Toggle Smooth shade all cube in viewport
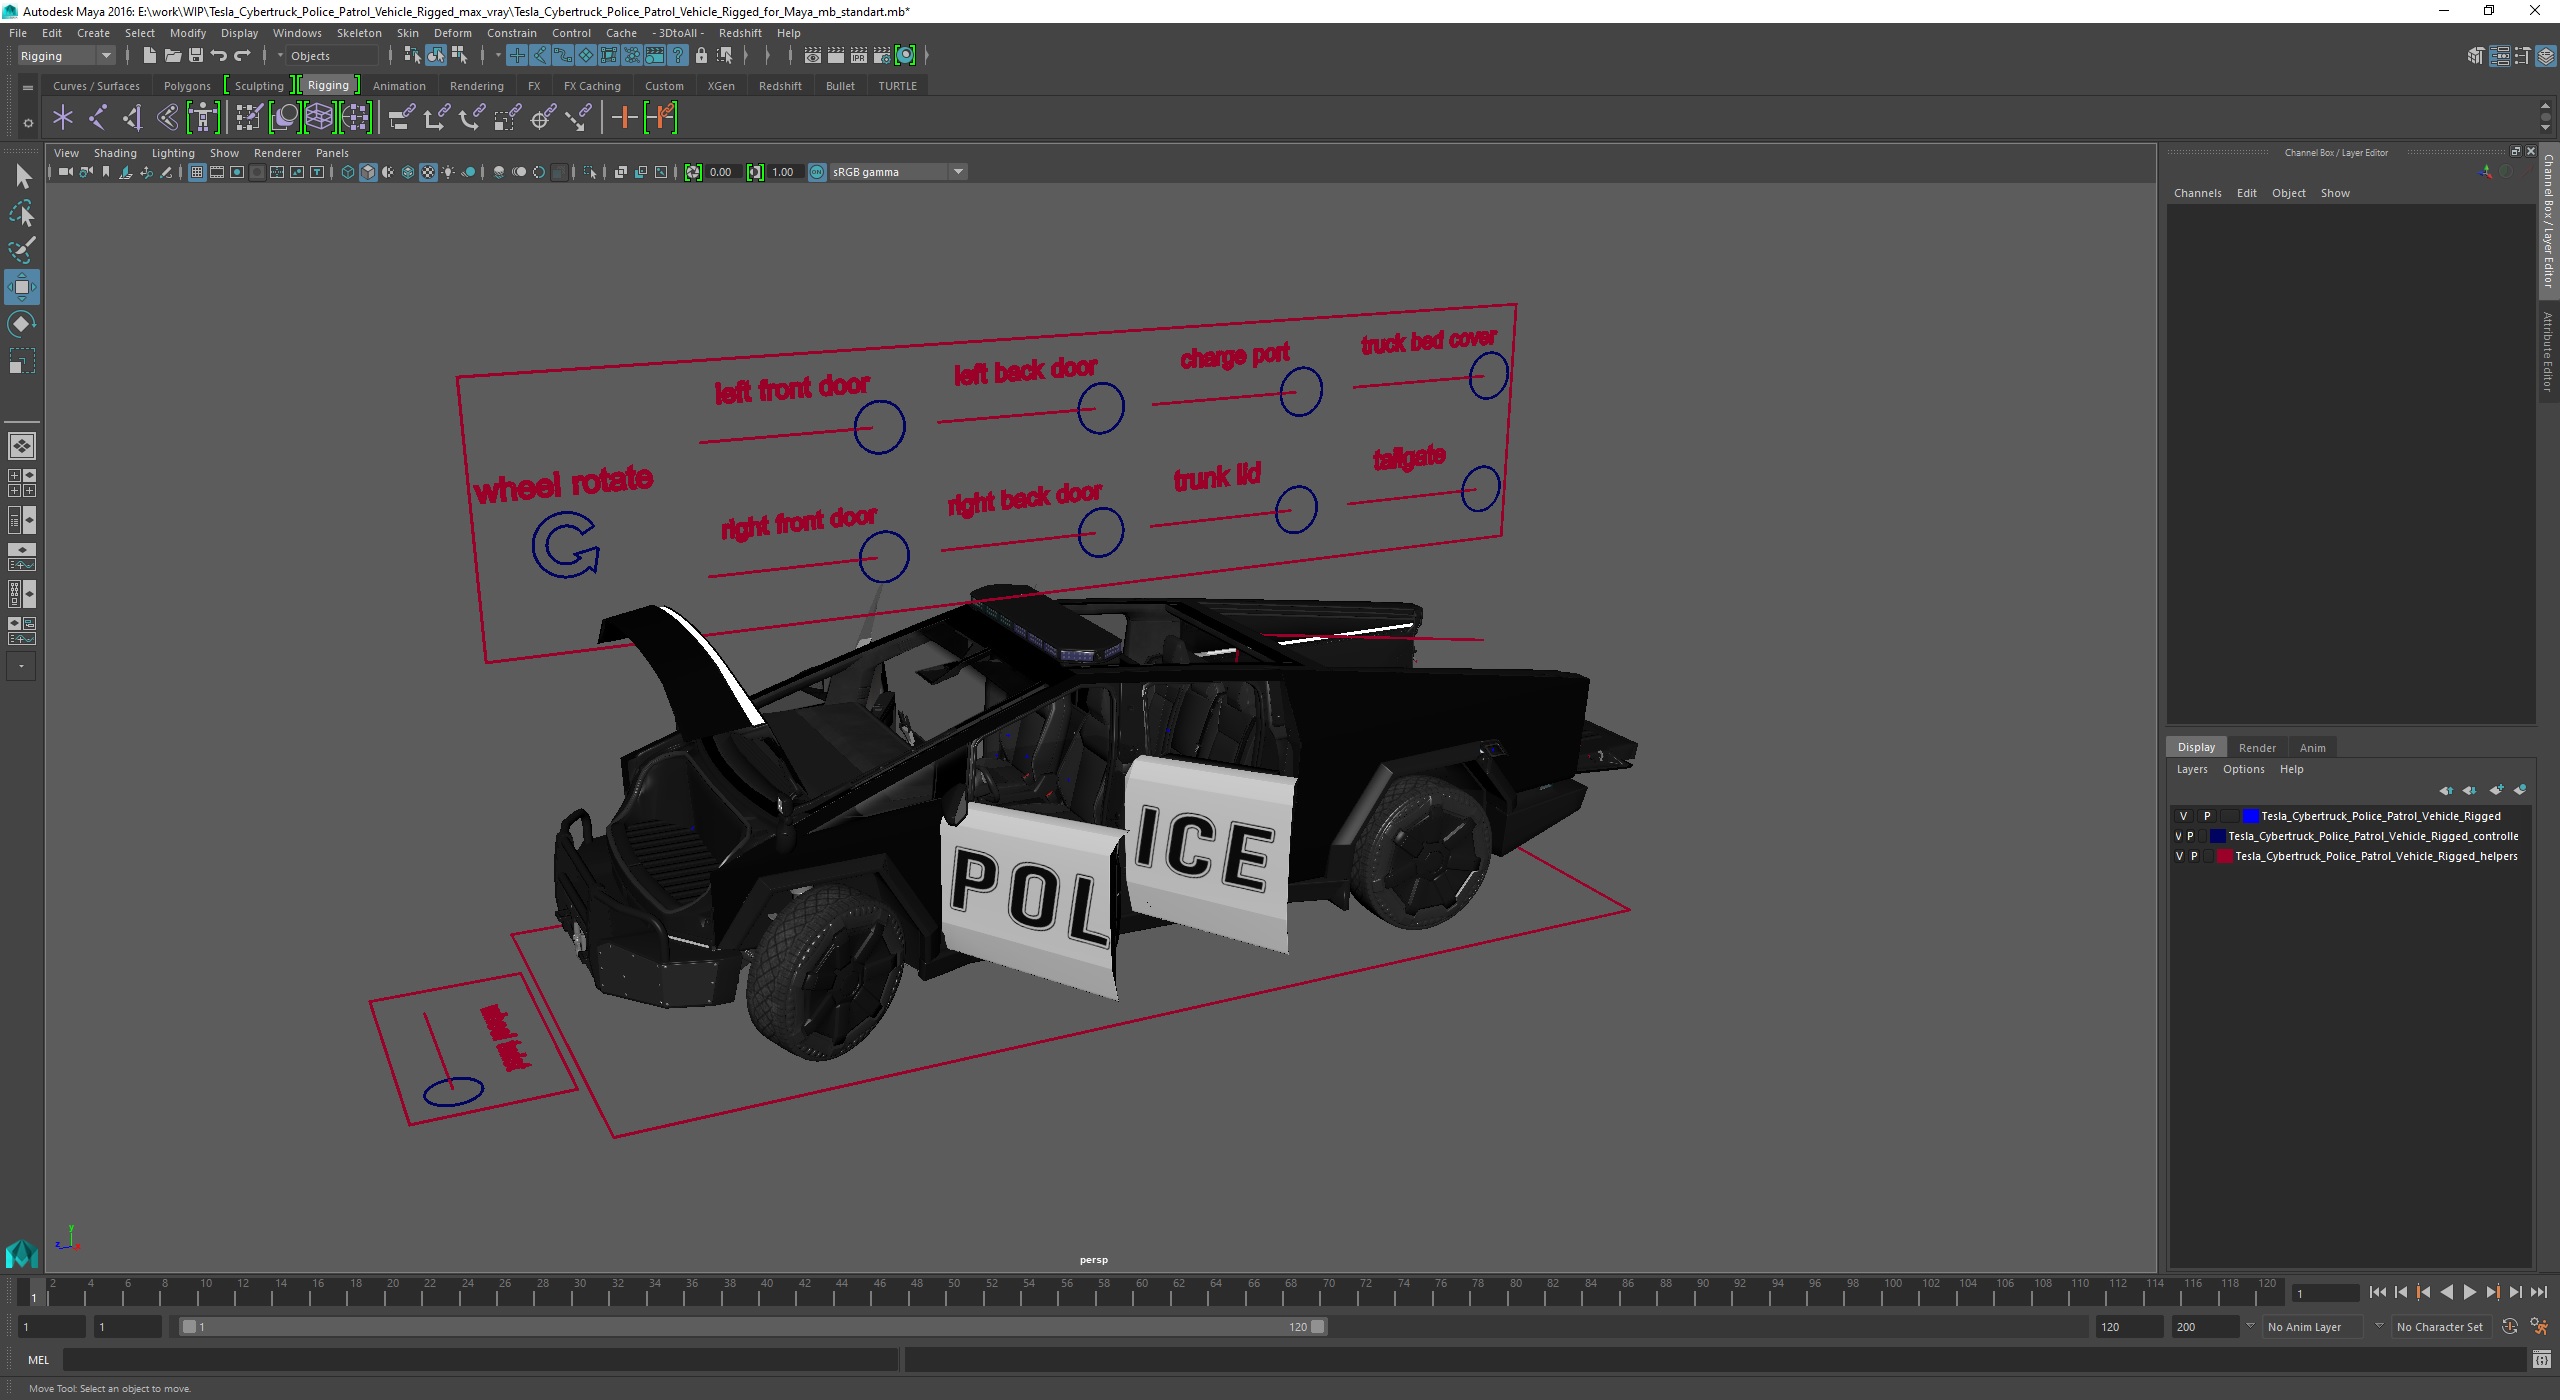This screenshot has height=1400, width=2560. 368,172
